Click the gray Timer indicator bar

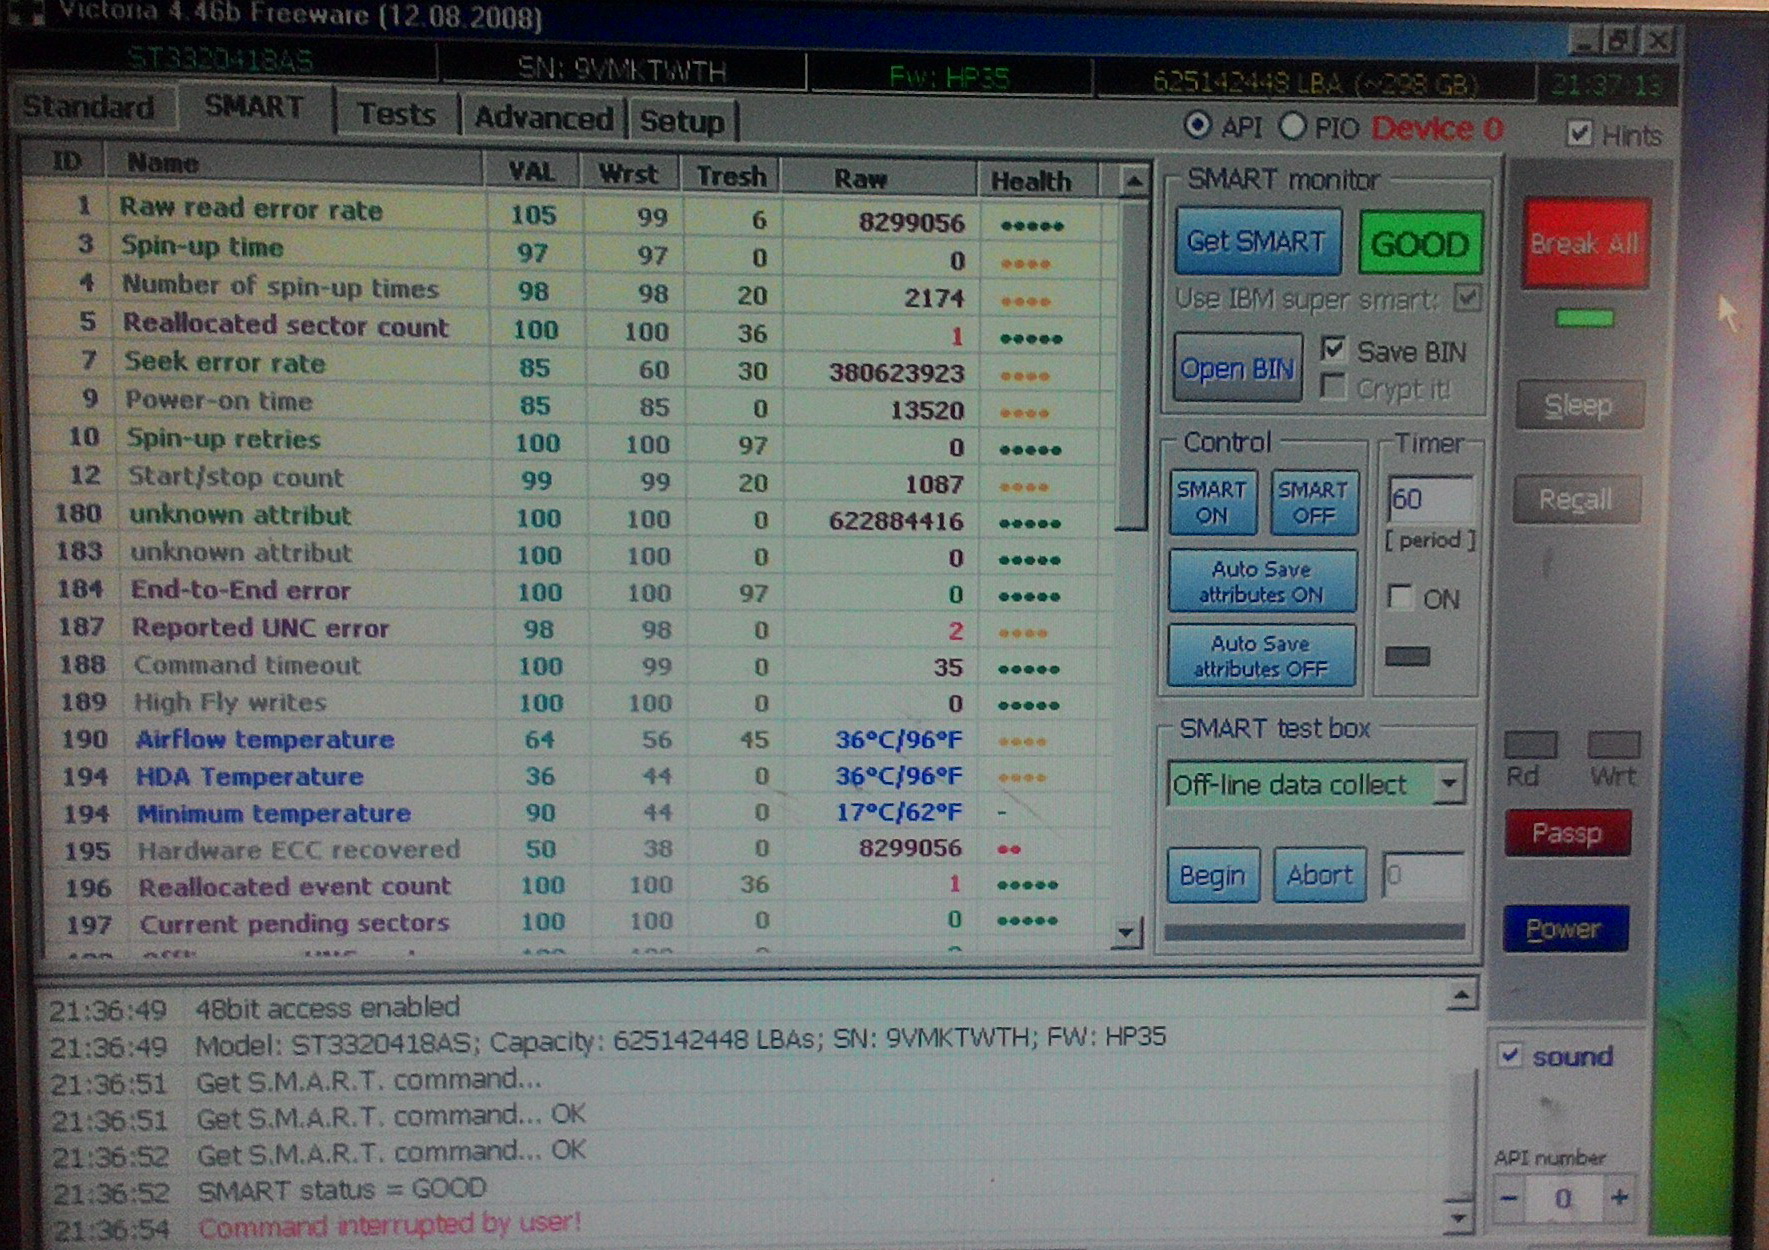(x=1408, y=656)
